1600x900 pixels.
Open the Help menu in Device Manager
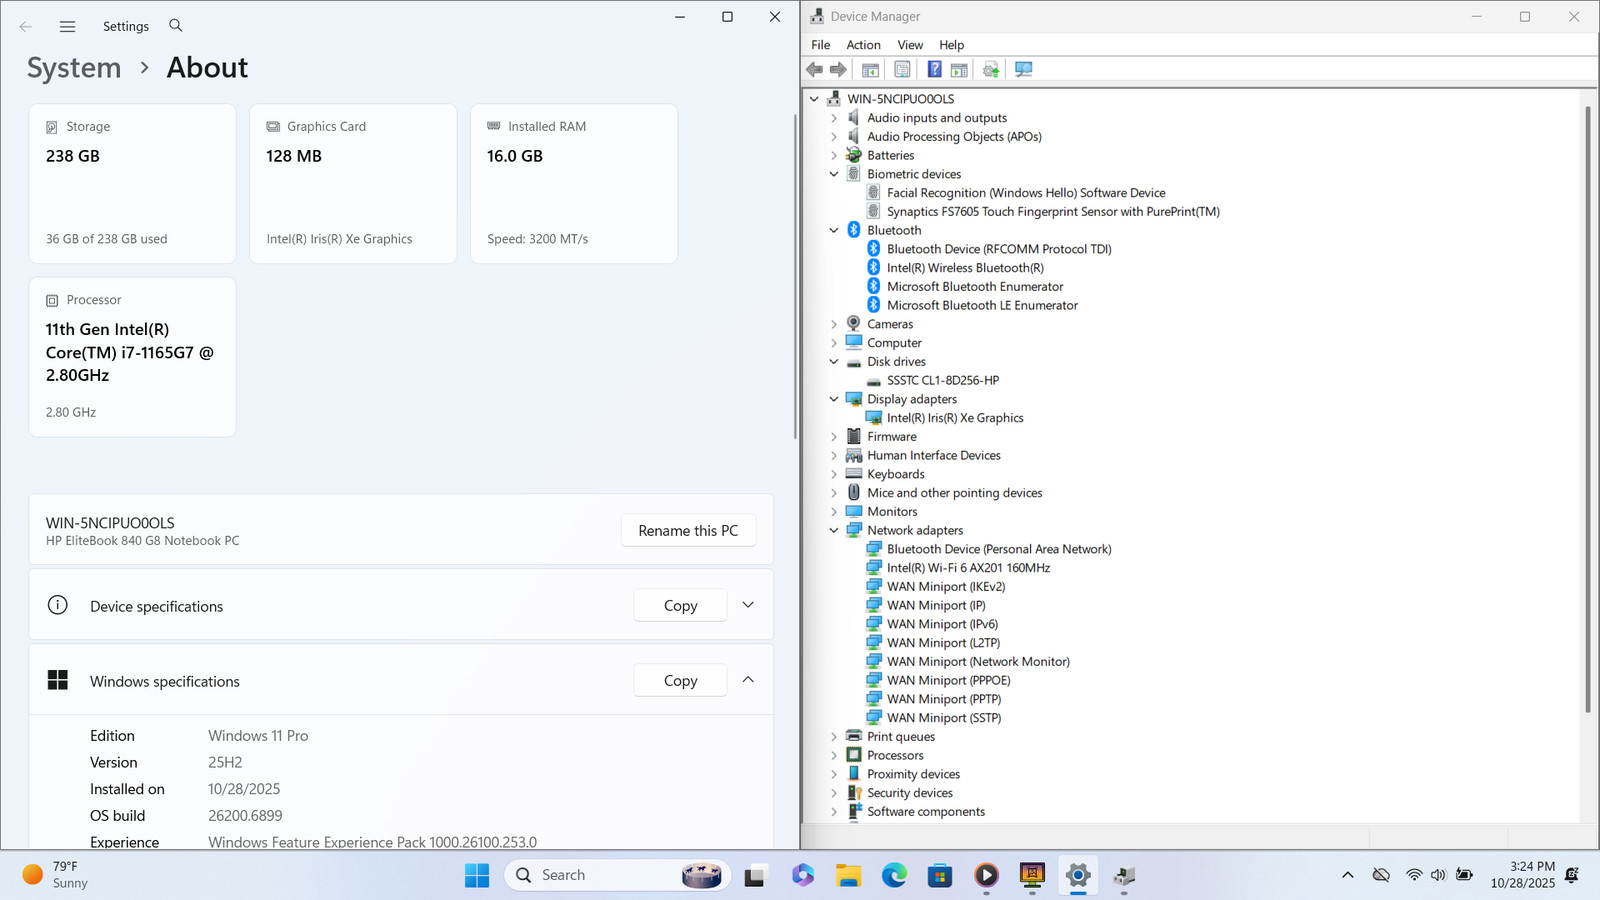[x=952, y=45]
